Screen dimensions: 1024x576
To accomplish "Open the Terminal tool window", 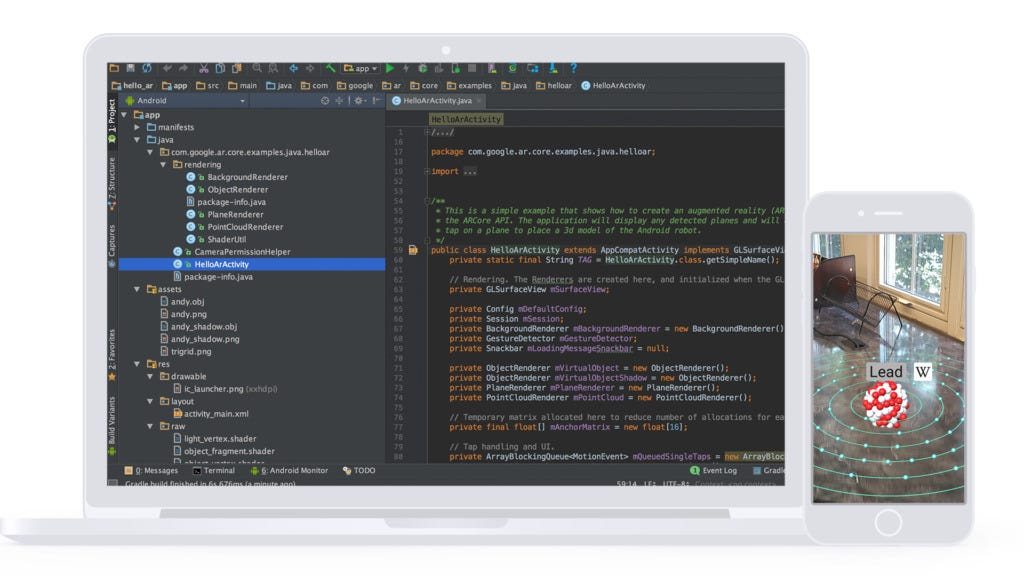I will click(x=214, y=471).
